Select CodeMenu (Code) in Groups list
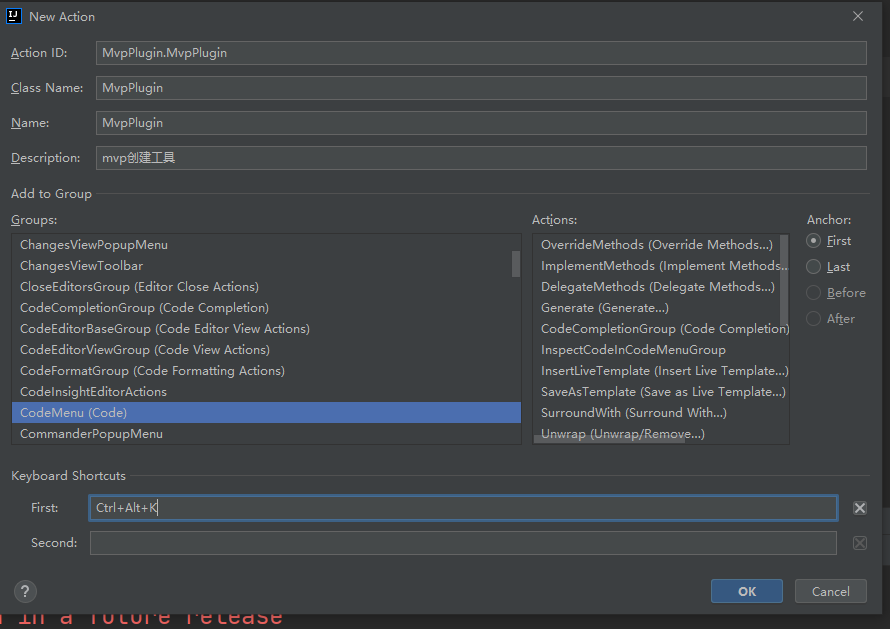The image size is (890, 629). click(x=266, y=413)
